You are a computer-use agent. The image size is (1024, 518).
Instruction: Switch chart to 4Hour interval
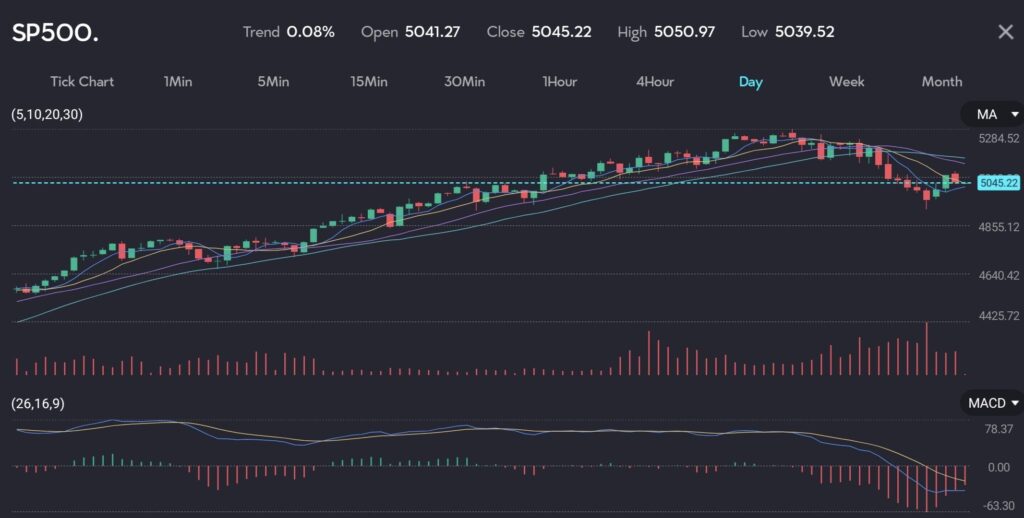(x=655, y=82)
